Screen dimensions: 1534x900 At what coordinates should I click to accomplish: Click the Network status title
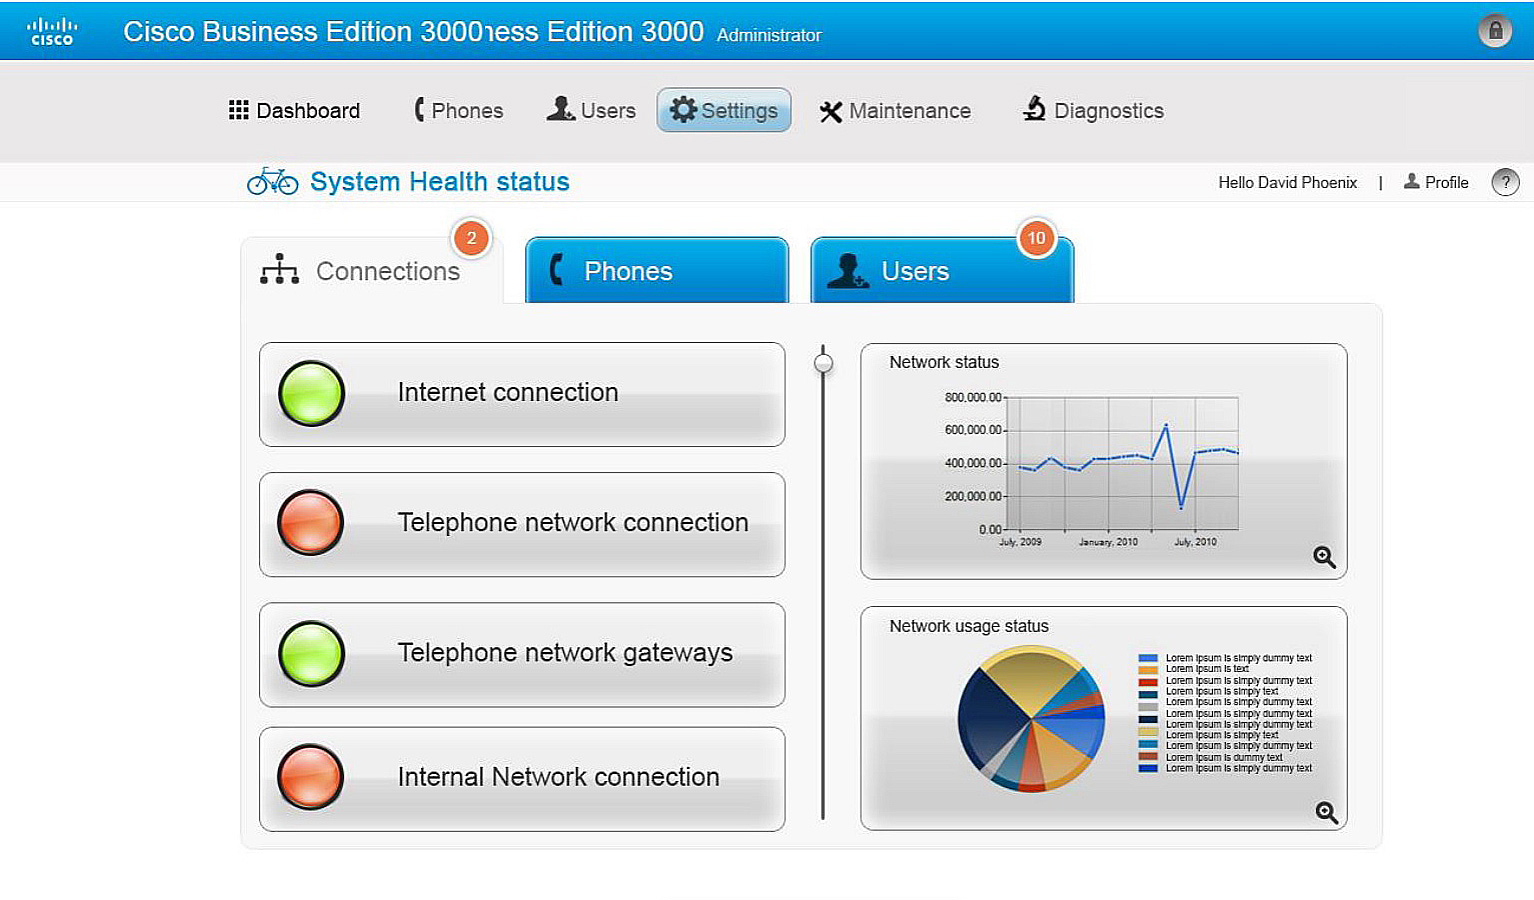[x=944, y=362]
